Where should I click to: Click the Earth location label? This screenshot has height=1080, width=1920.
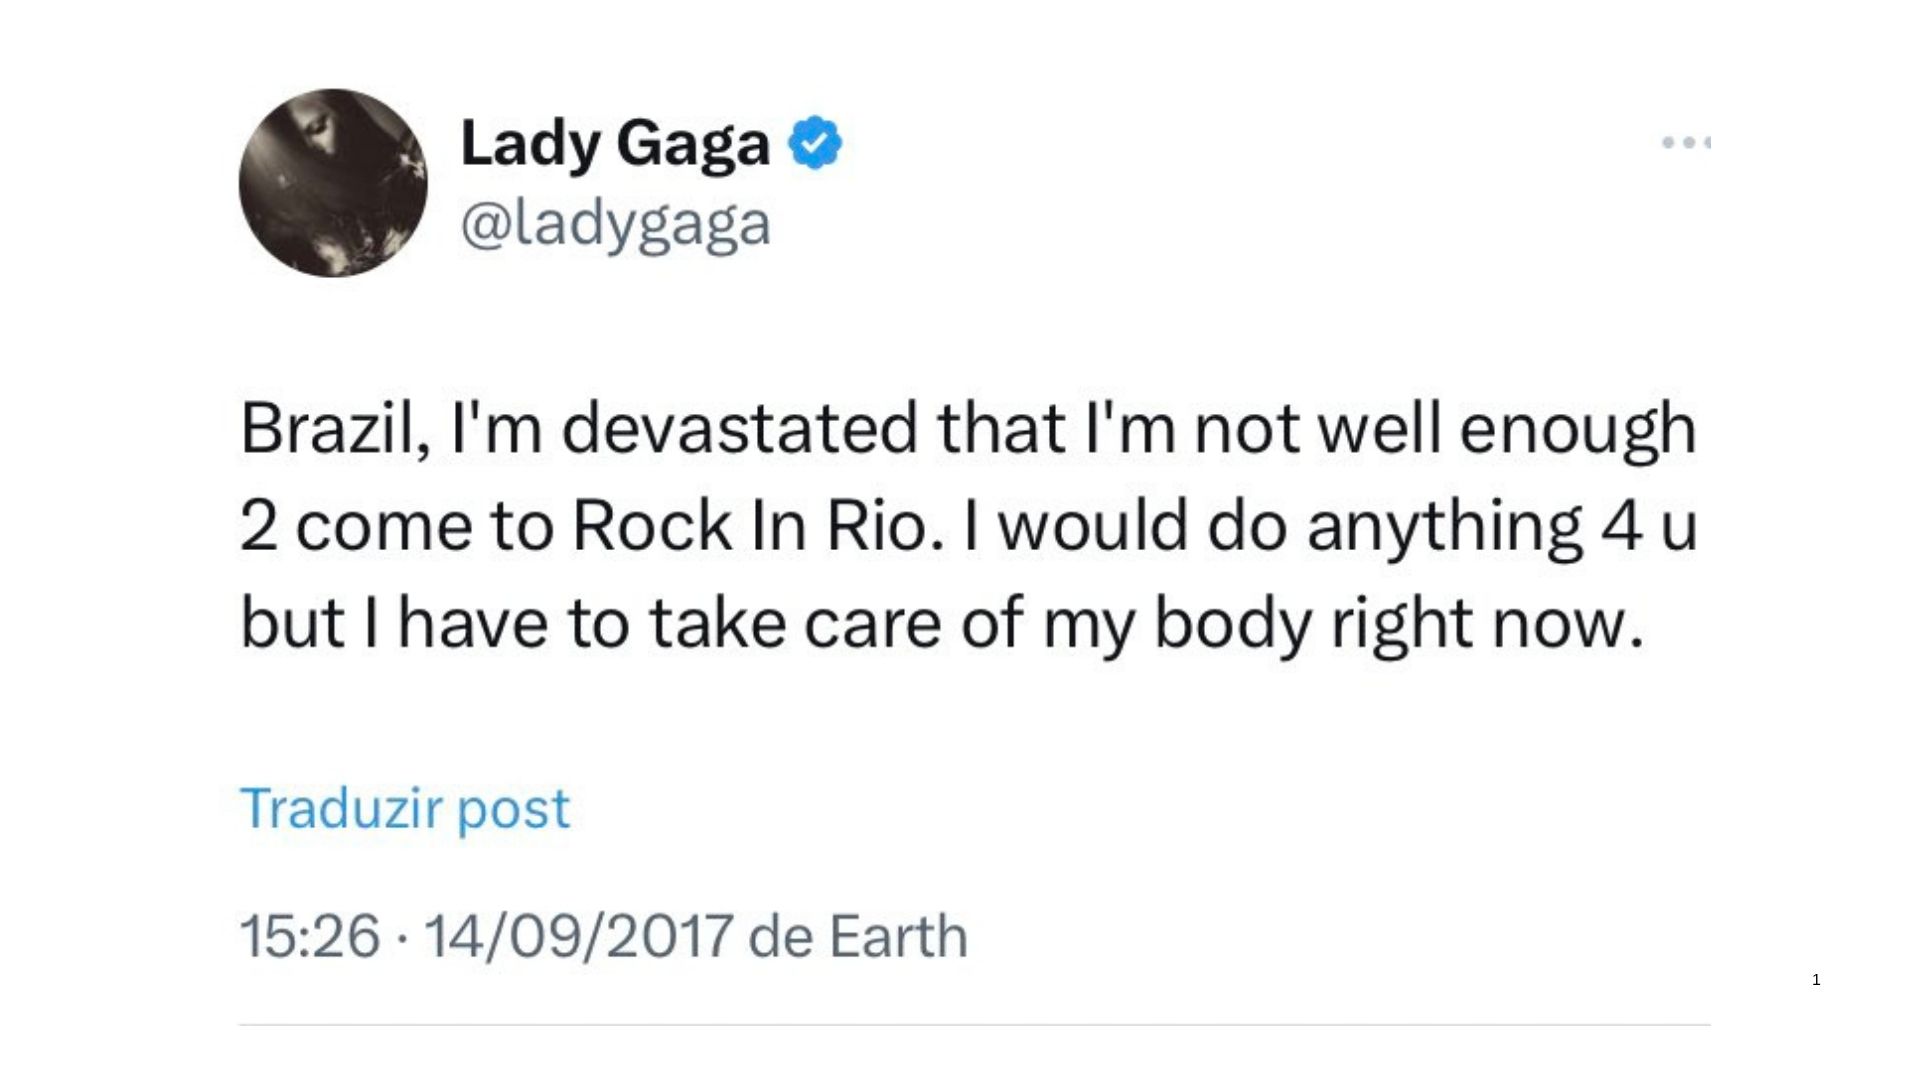pyautogui.click(x=898, y=937)
